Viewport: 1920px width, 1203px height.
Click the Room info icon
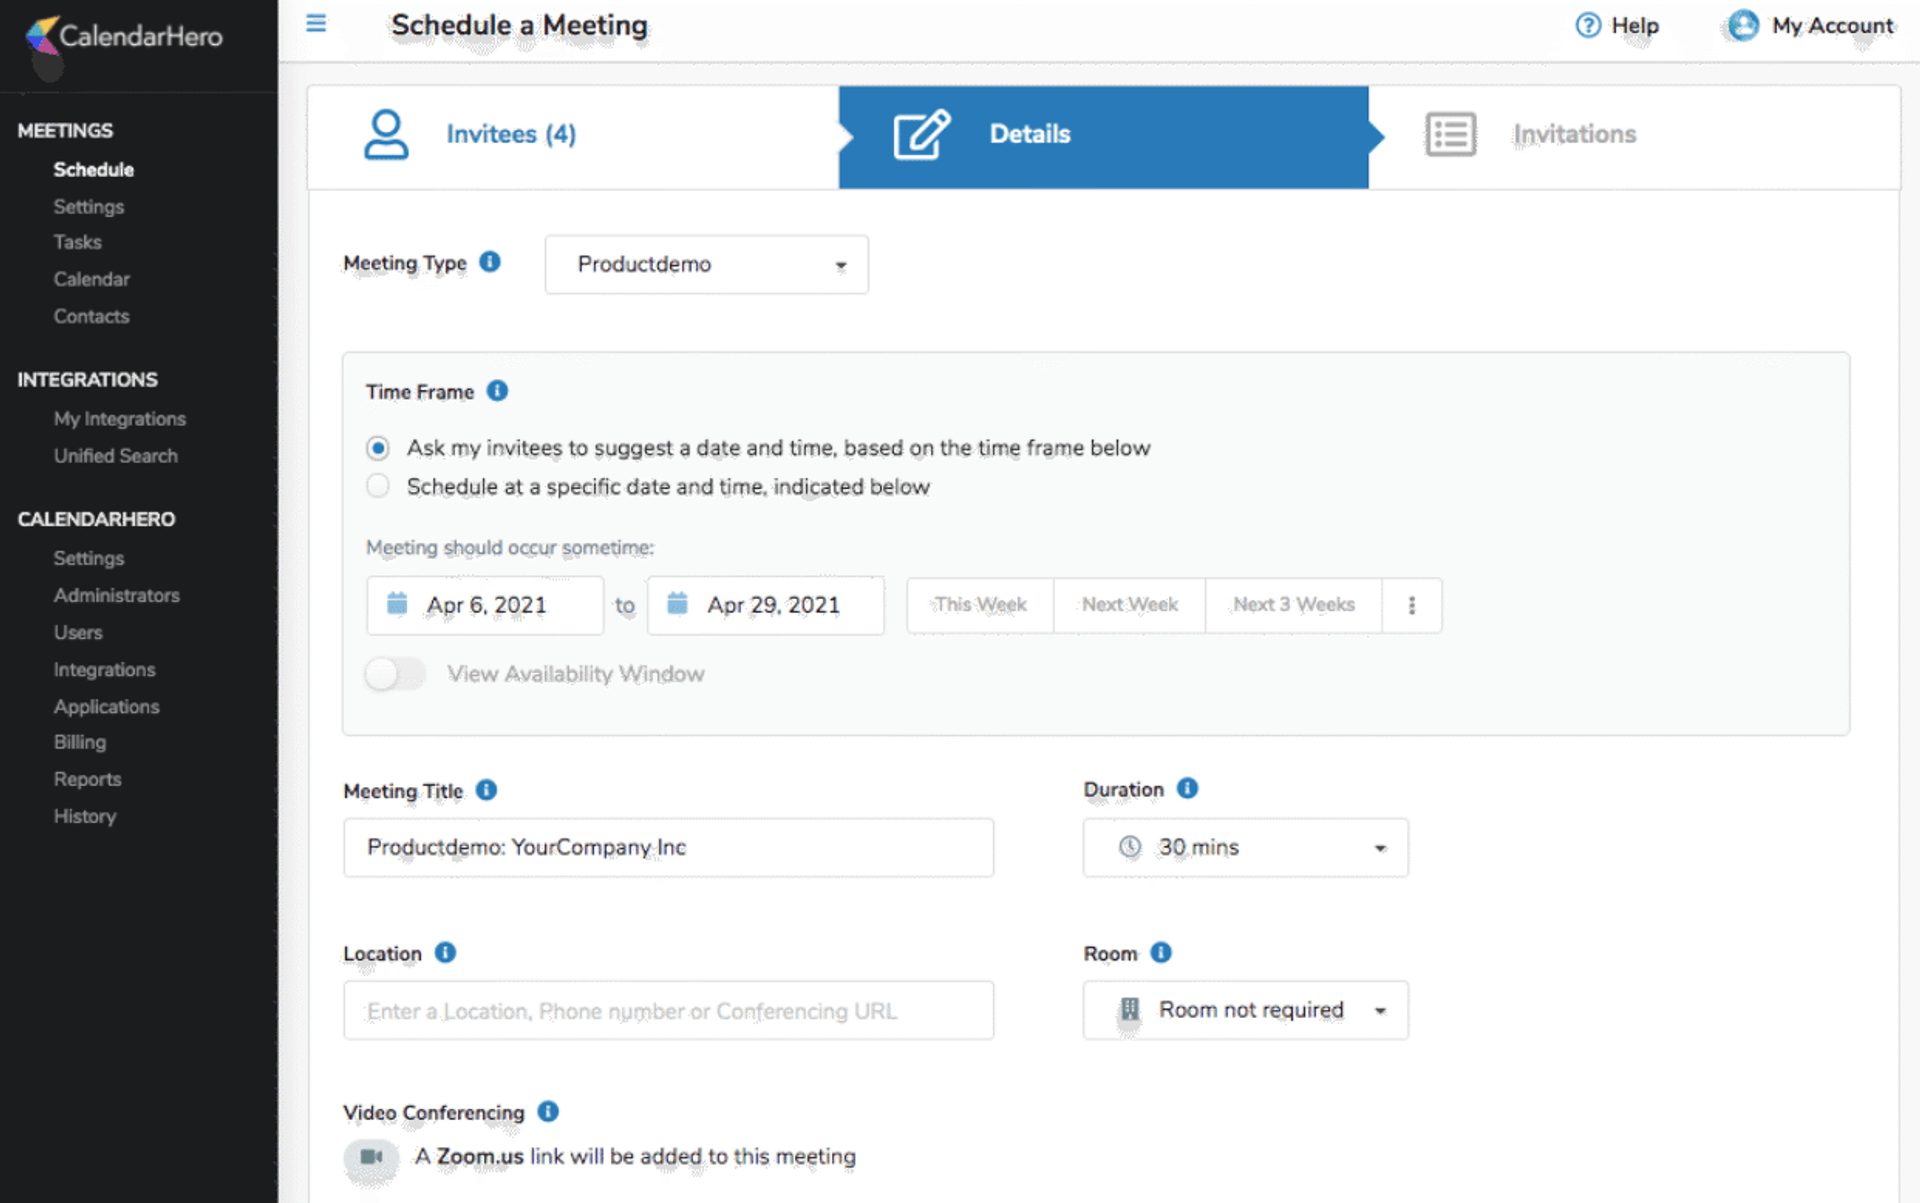(1161, 953)
